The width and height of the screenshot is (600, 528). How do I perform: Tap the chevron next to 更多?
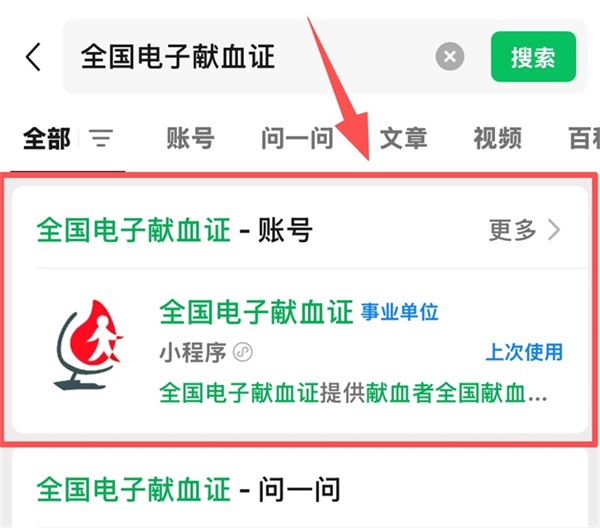(554, 230)
